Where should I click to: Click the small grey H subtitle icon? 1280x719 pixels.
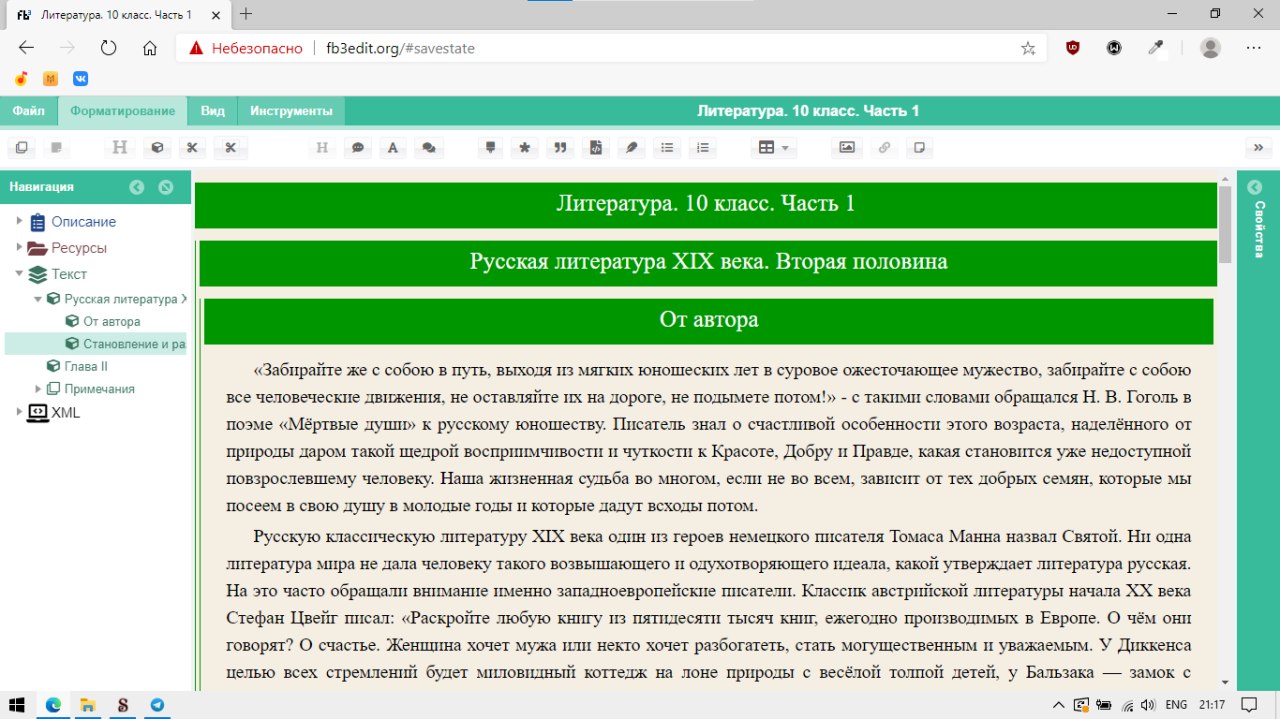click(x=322, y=148)
